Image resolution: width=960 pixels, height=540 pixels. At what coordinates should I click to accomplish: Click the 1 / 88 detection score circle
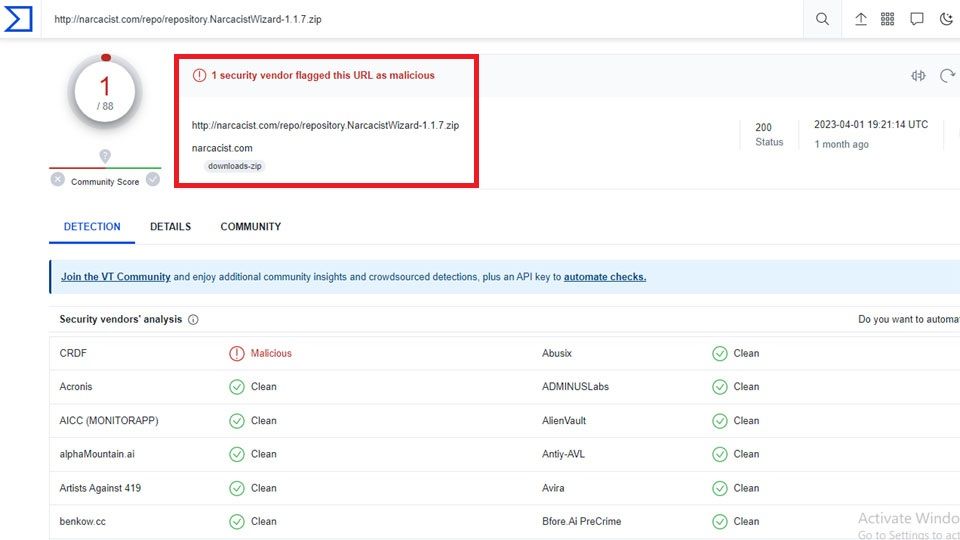click(105, 92)
